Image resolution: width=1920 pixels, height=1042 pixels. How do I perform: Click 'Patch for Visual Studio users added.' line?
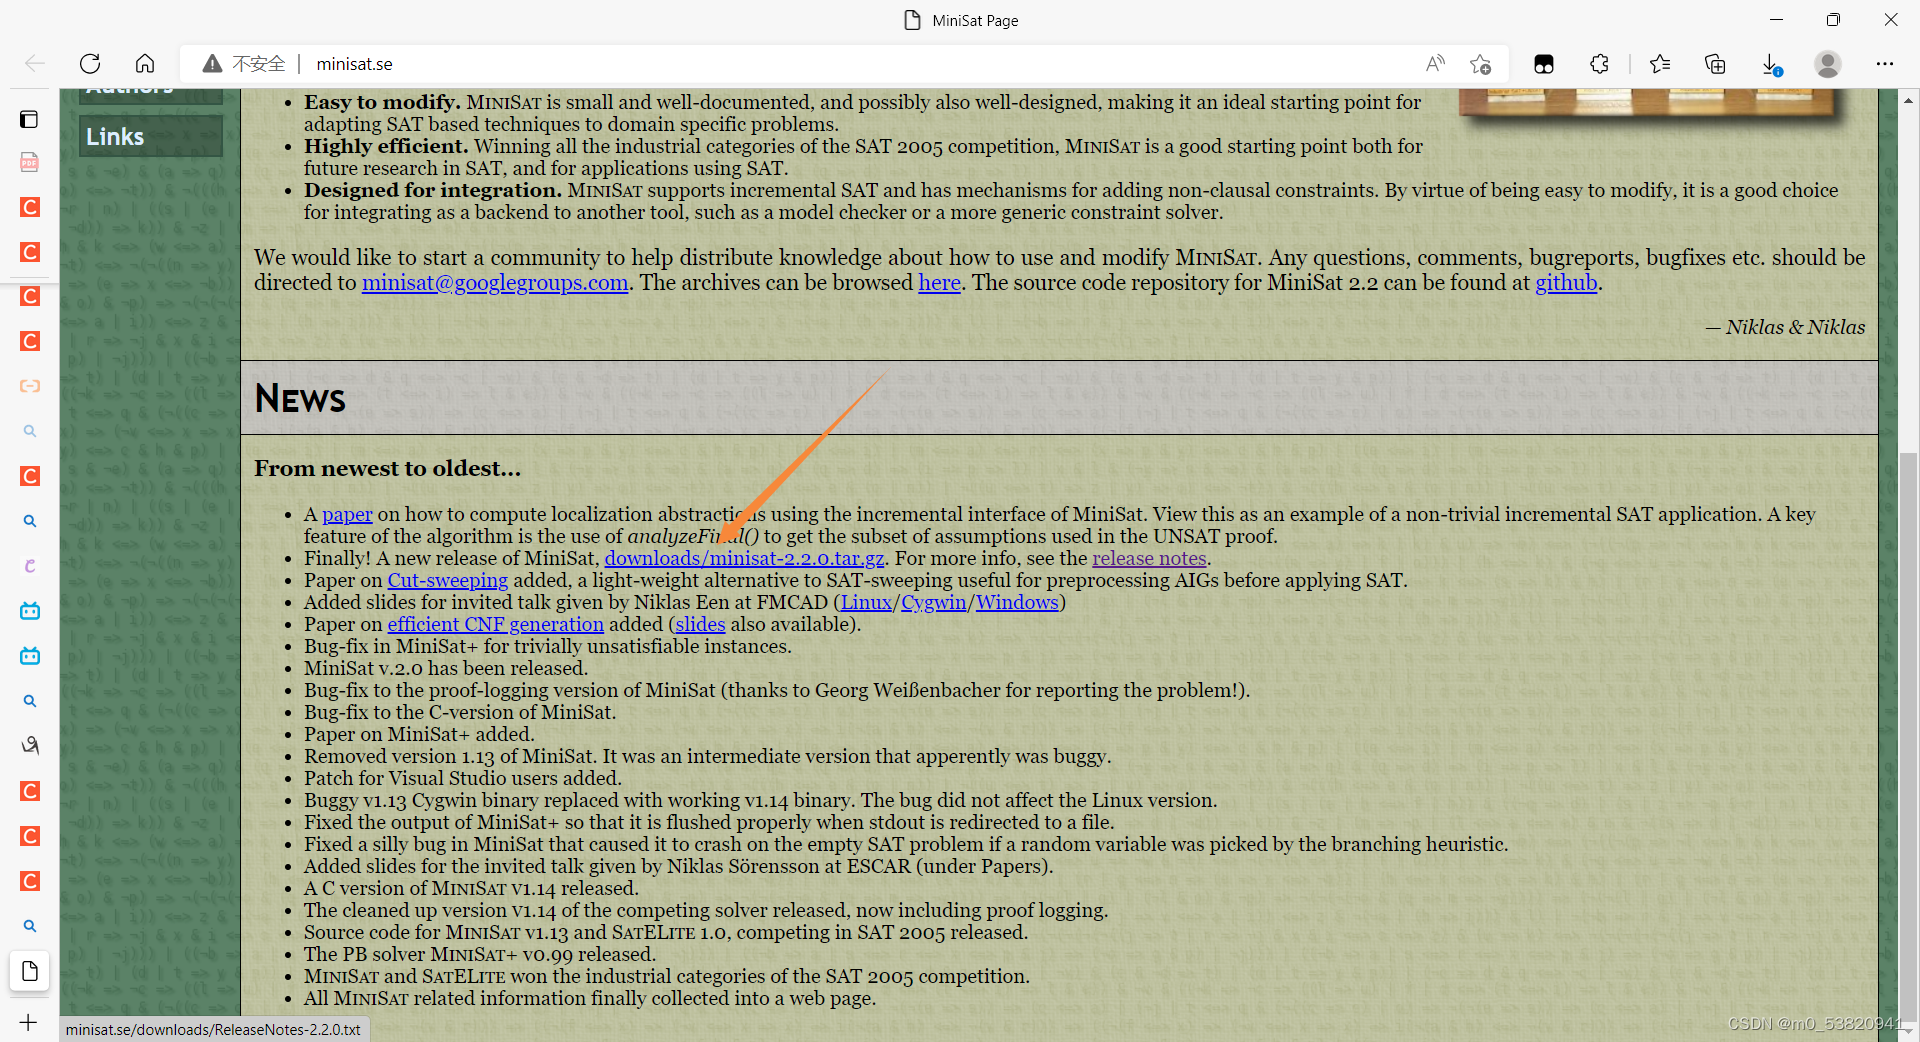(462, 778)
